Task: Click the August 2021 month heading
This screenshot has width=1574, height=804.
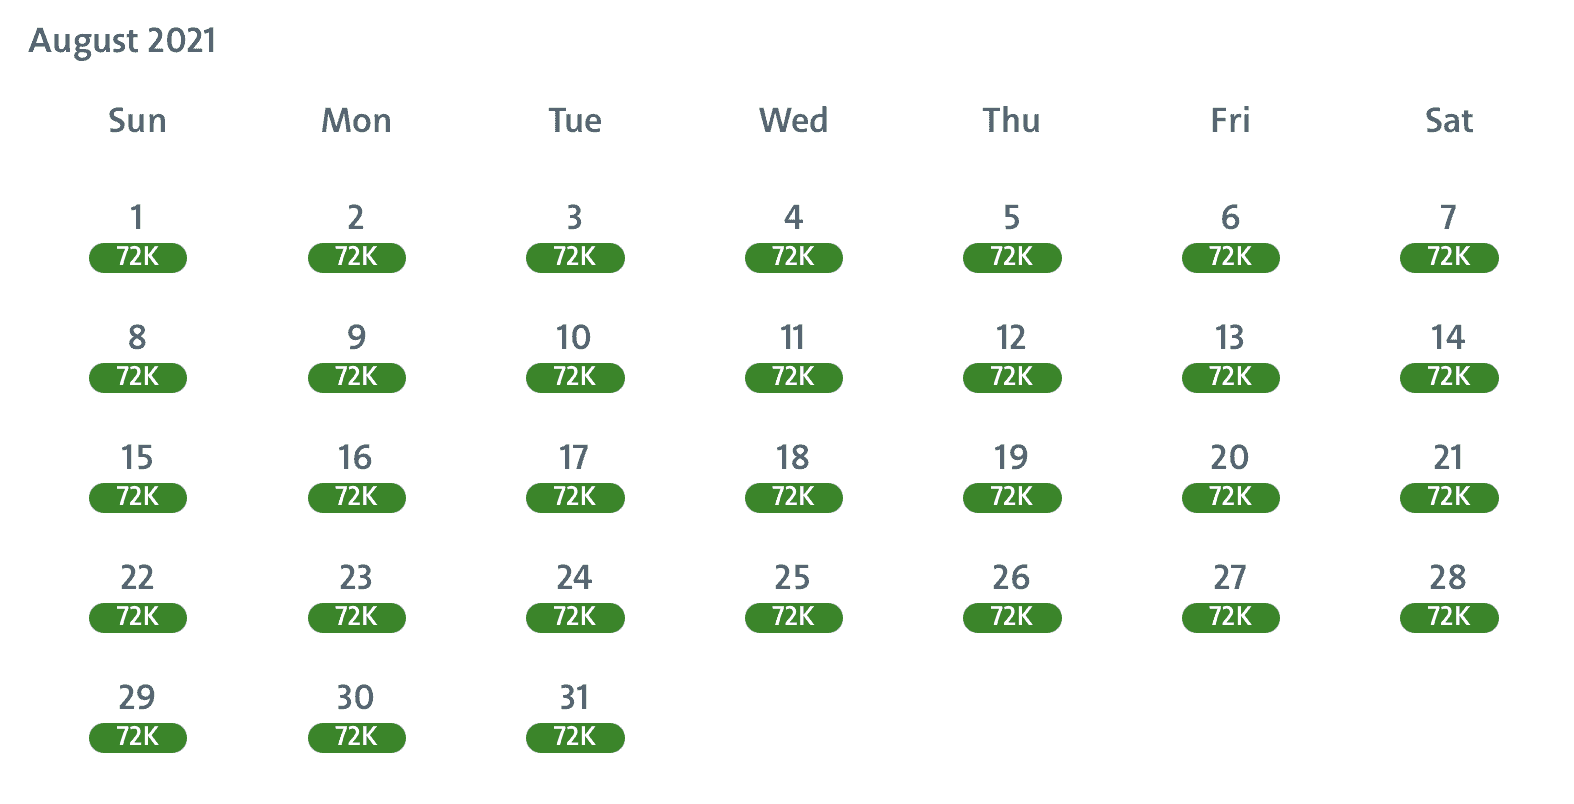Action: pos(122,41)
